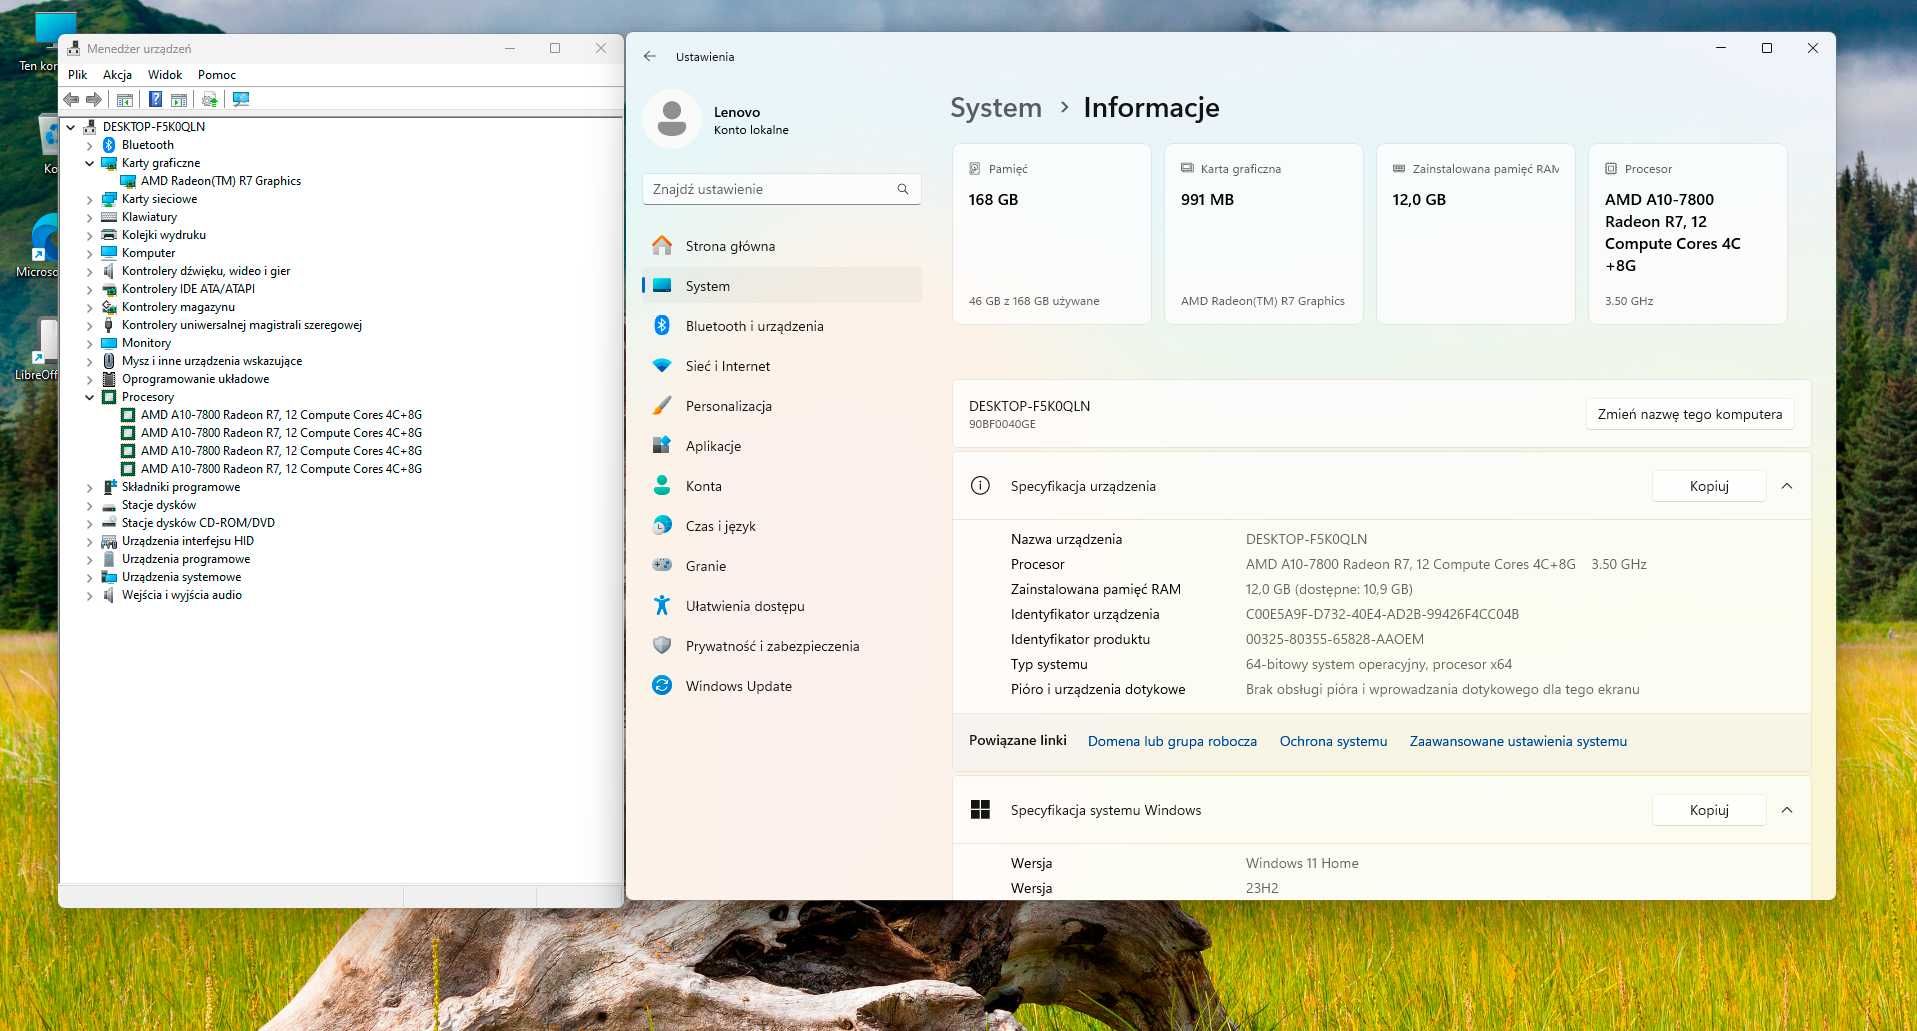The height and width of the screenshot is (1031, 1917).
Task: Select Wejścia i wyjścia audio tree item
Action: click(182, 595)
